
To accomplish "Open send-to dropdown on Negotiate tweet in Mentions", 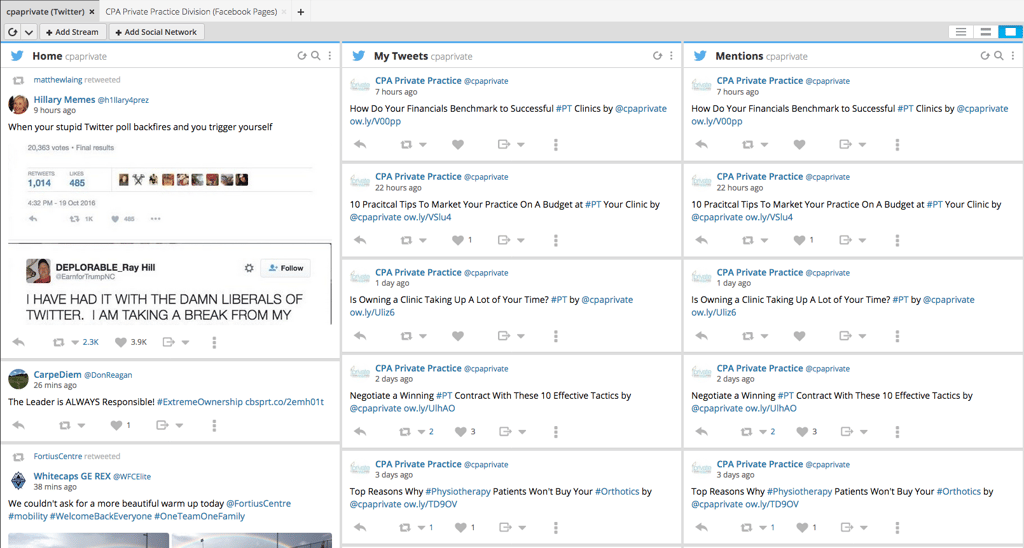I will click(x=863, y=432).
